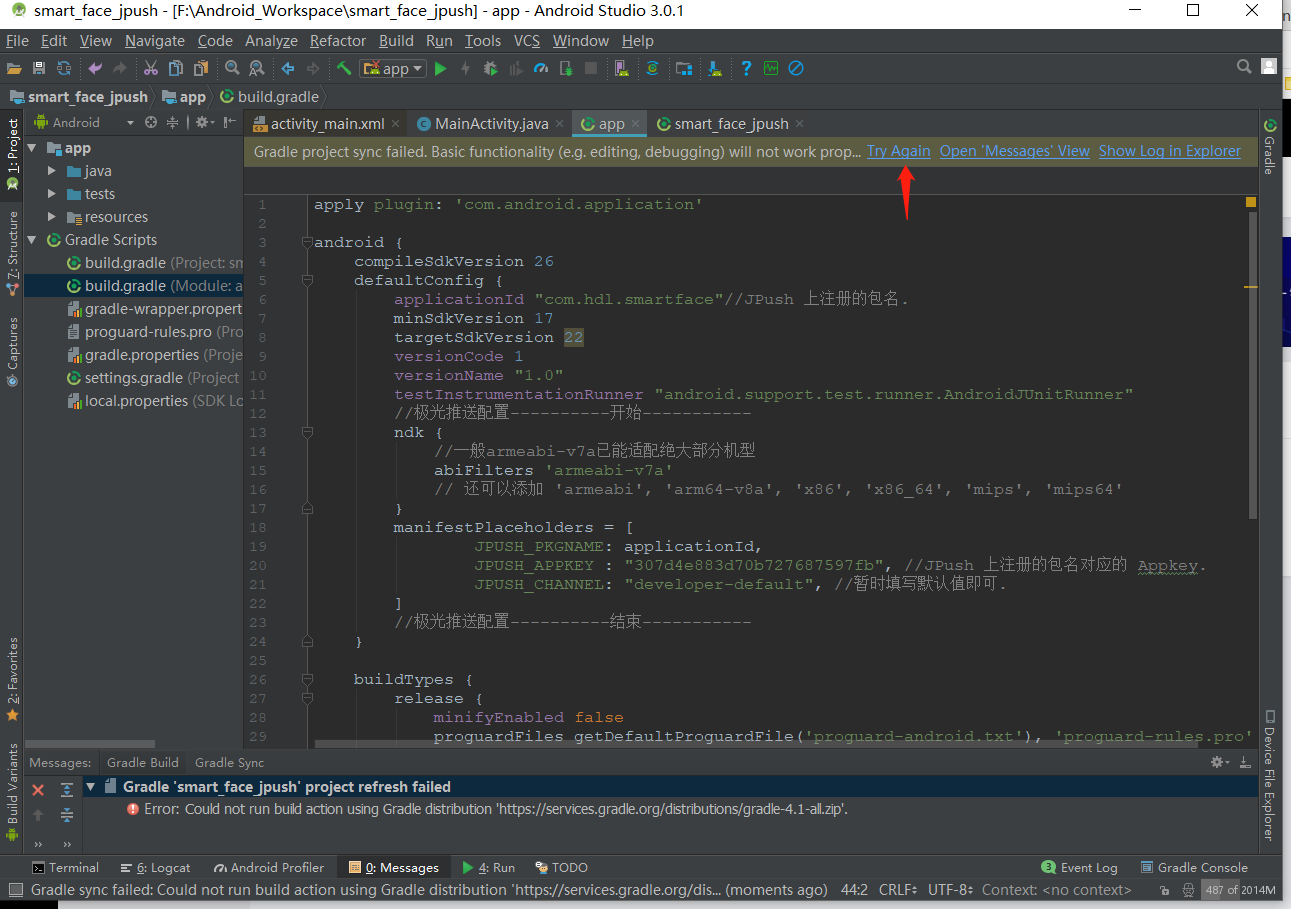This screenshot has height=909, width=1291.
Task: Click the Paste clipboard icon
Action: coord(201,68)
